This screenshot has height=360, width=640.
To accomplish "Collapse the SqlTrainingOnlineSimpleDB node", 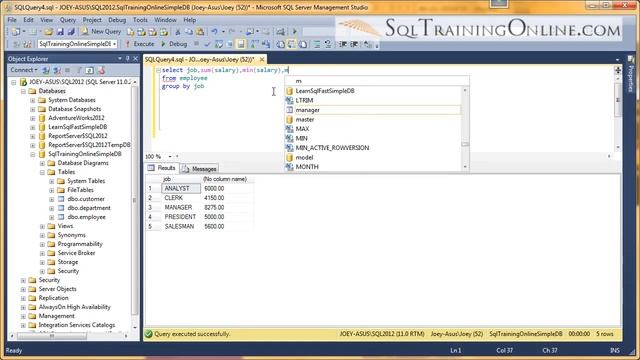I will (33, 154).
